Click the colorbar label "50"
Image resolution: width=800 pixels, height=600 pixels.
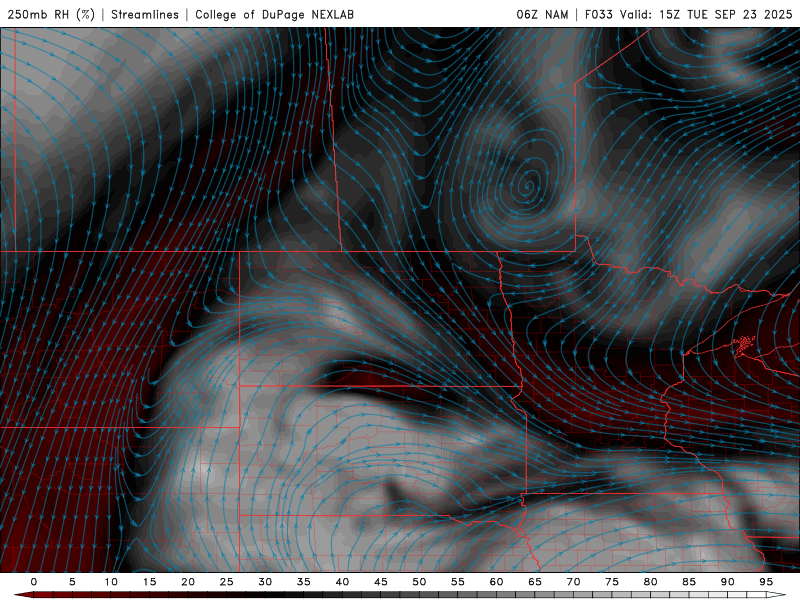point(419,582)
